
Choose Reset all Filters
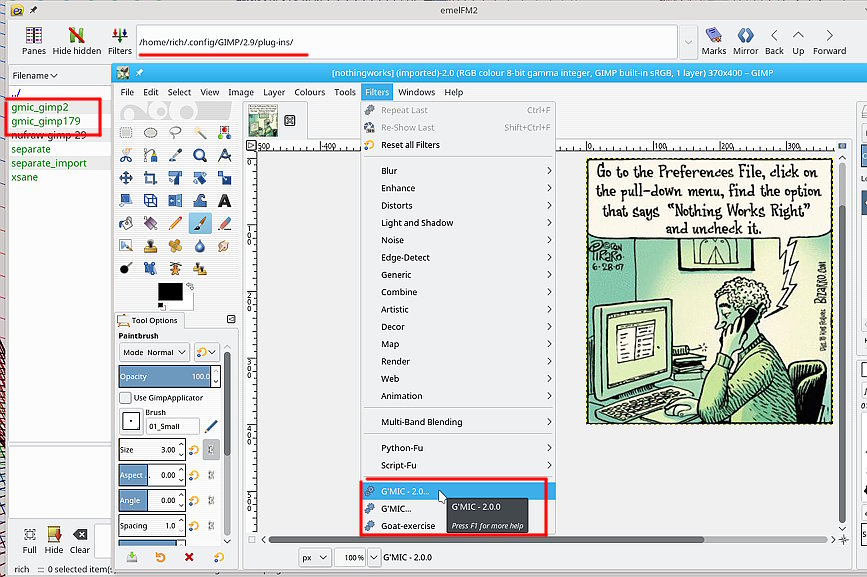tap(458, 145)
